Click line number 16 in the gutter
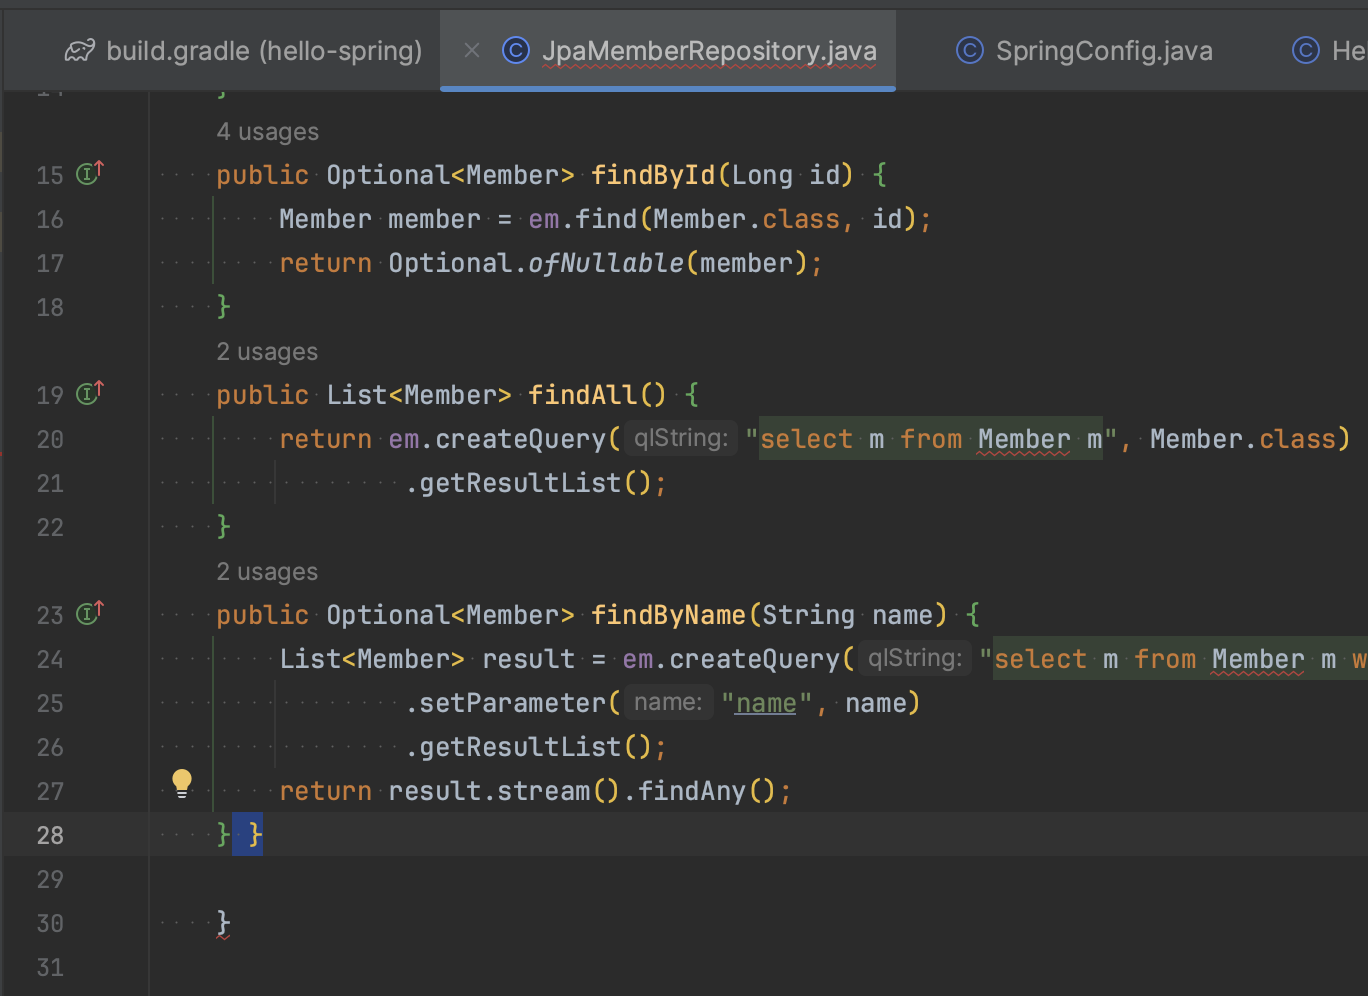The width and height of the screenshot is (1368, 996). pos(50,219)
